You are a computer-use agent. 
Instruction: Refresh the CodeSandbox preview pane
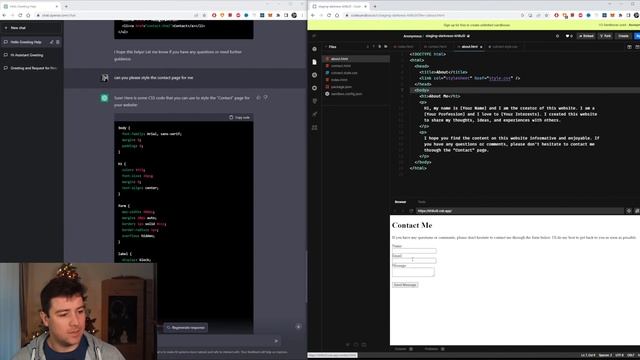pos(411,211)
